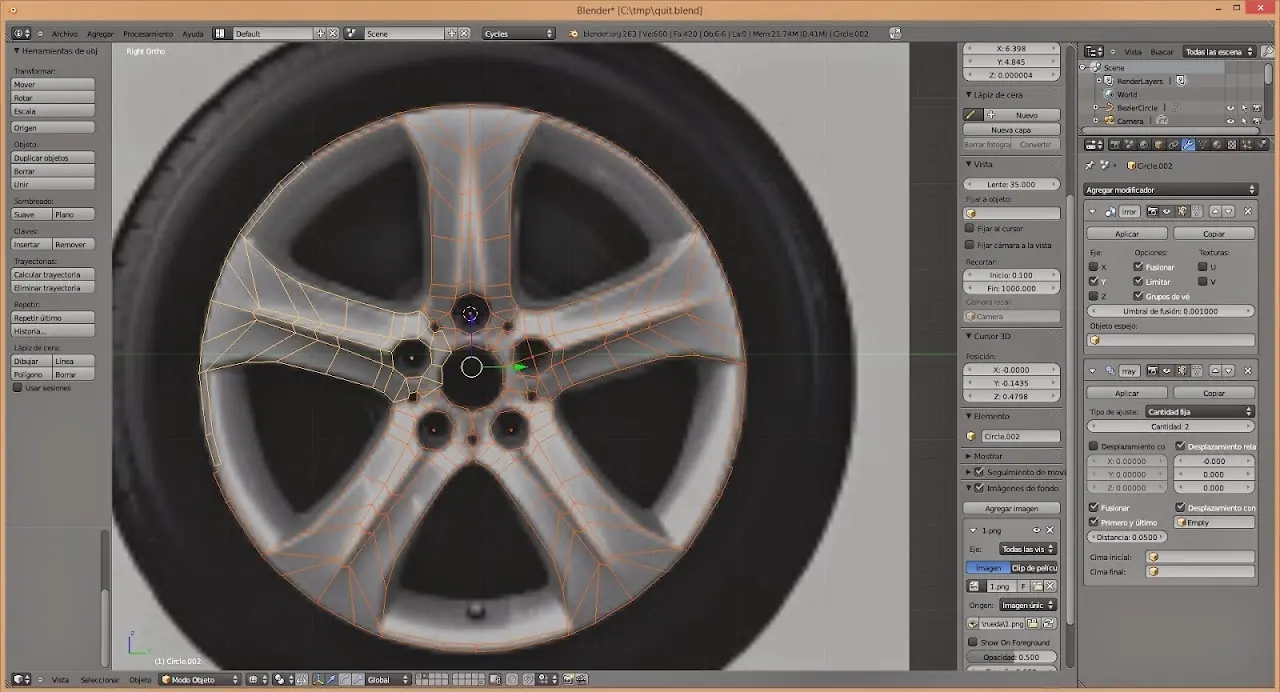Toggle Camera visibility eye in outliner

pos(1231,121)
